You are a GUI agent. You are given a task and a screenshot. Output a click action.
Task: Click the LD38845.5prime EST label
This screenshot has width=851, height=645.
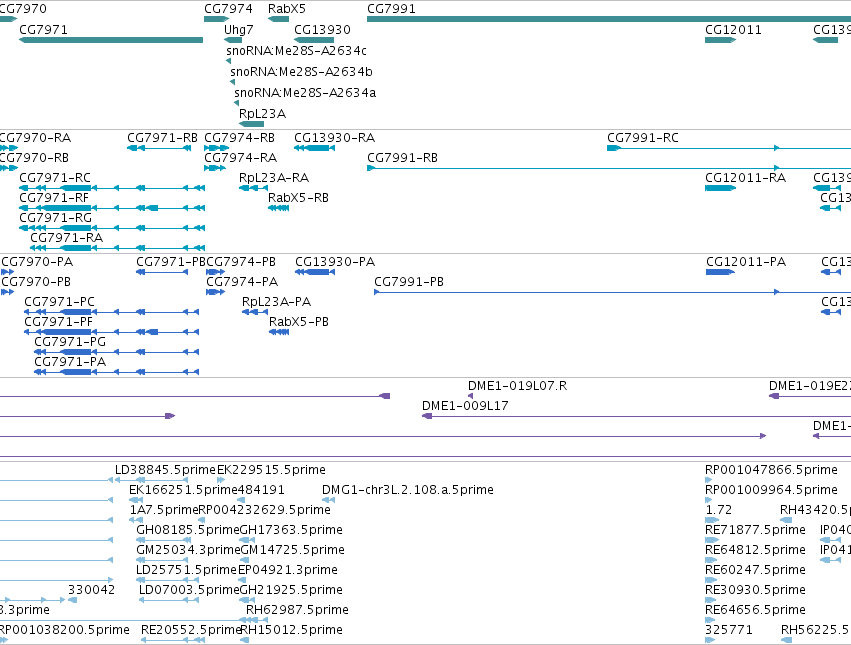166,470
